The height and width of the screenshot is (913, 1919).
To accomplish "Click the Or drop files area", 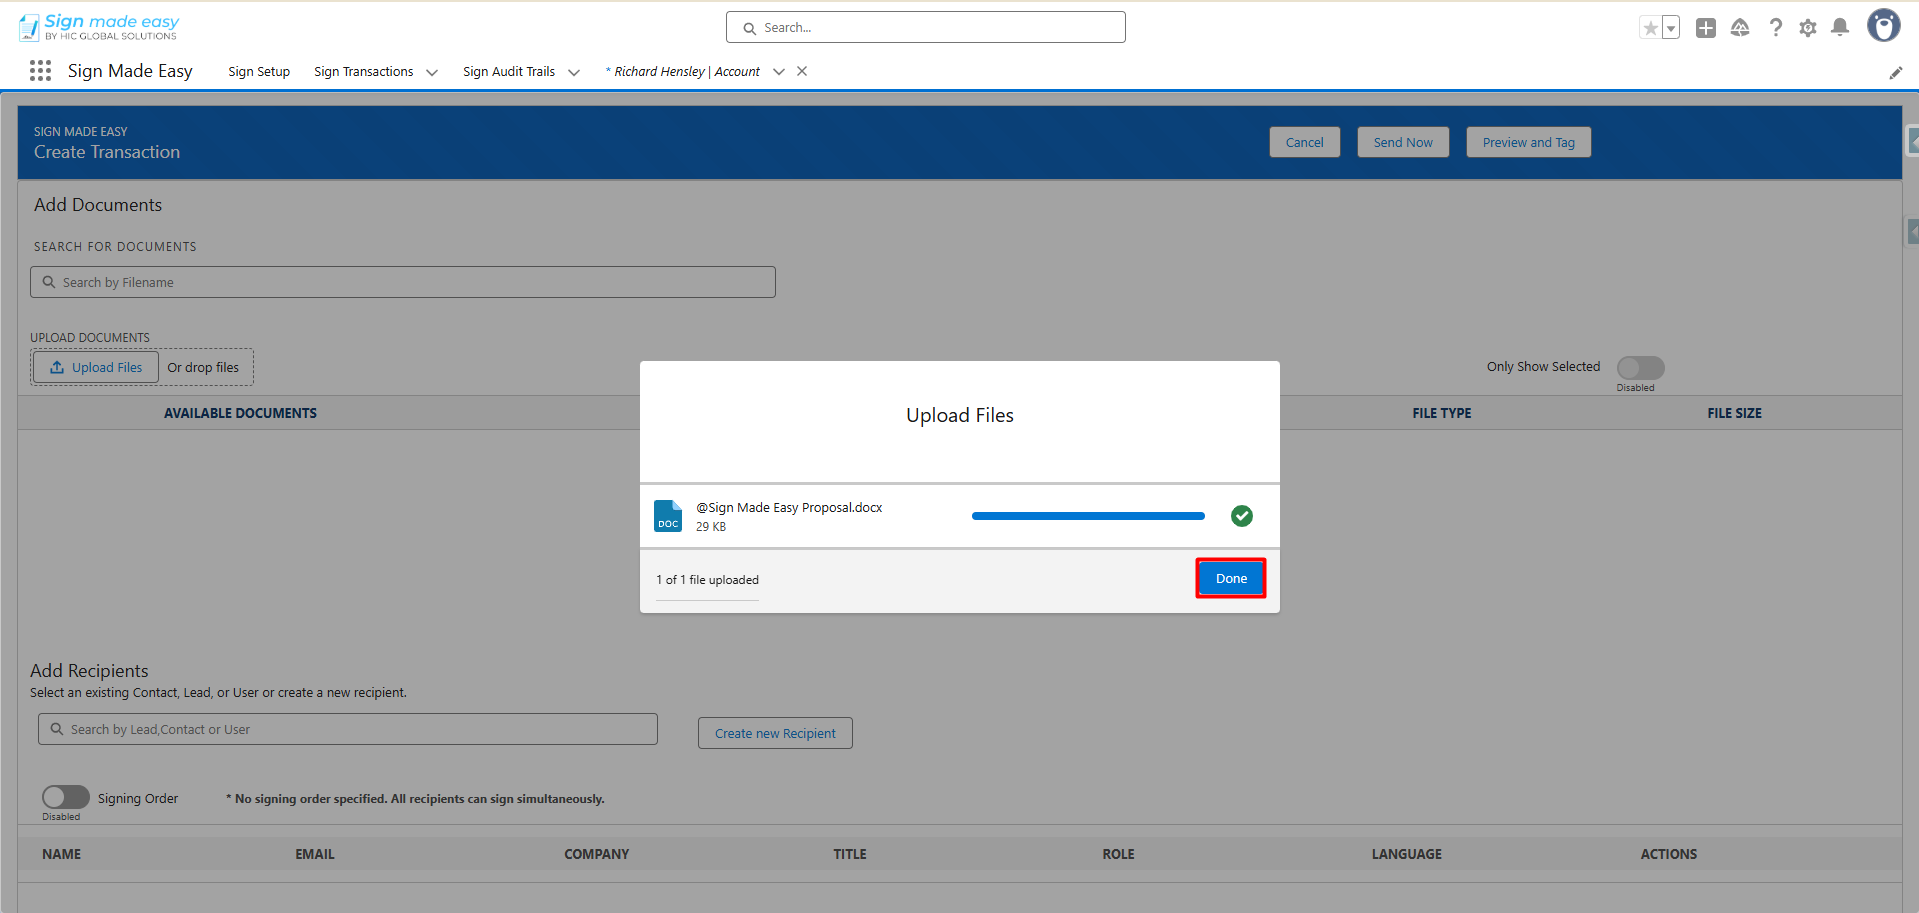I will [x=203, y=367].
